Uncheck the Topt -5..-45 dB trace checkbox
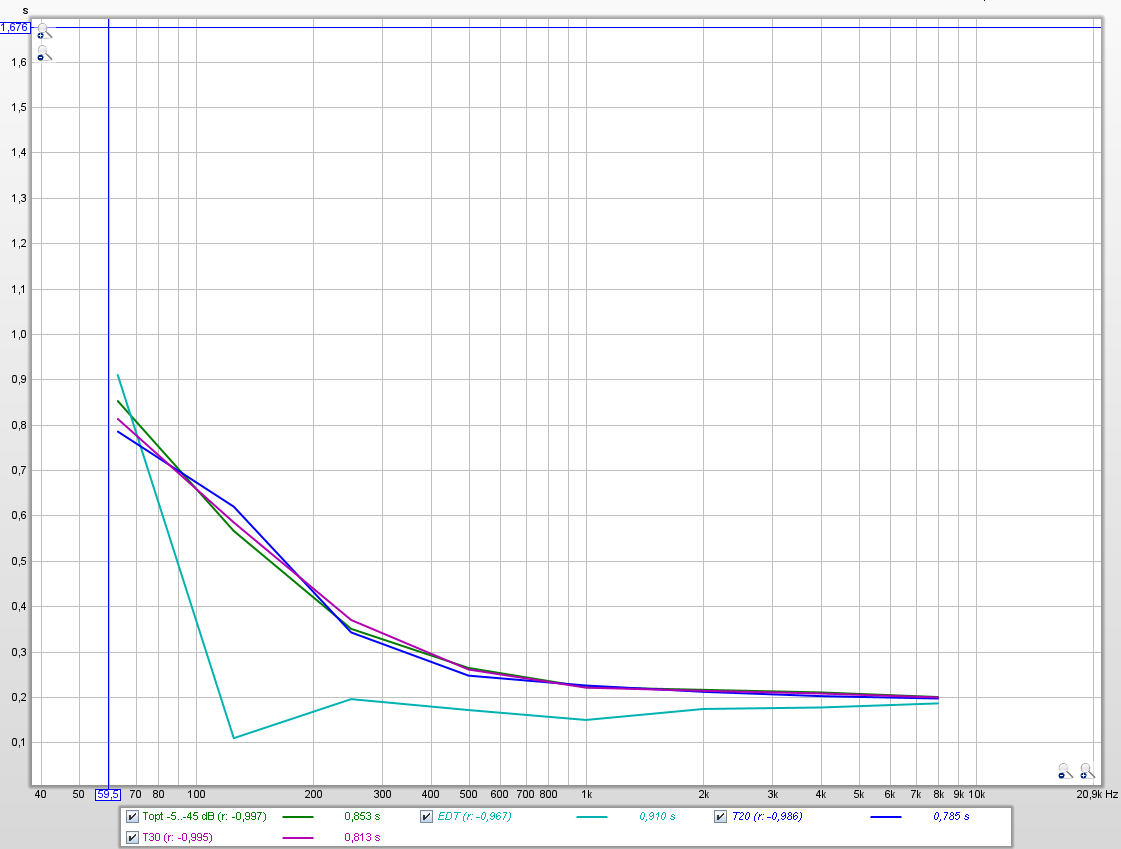Viewport: 1121px width, 849px height. tap(132, 817)
